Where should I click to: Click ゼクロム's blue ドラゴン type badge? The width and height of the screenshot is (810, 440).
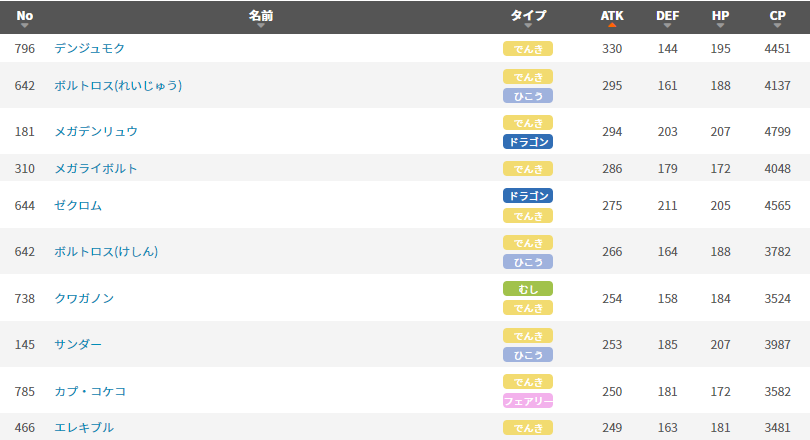point(528,196)
